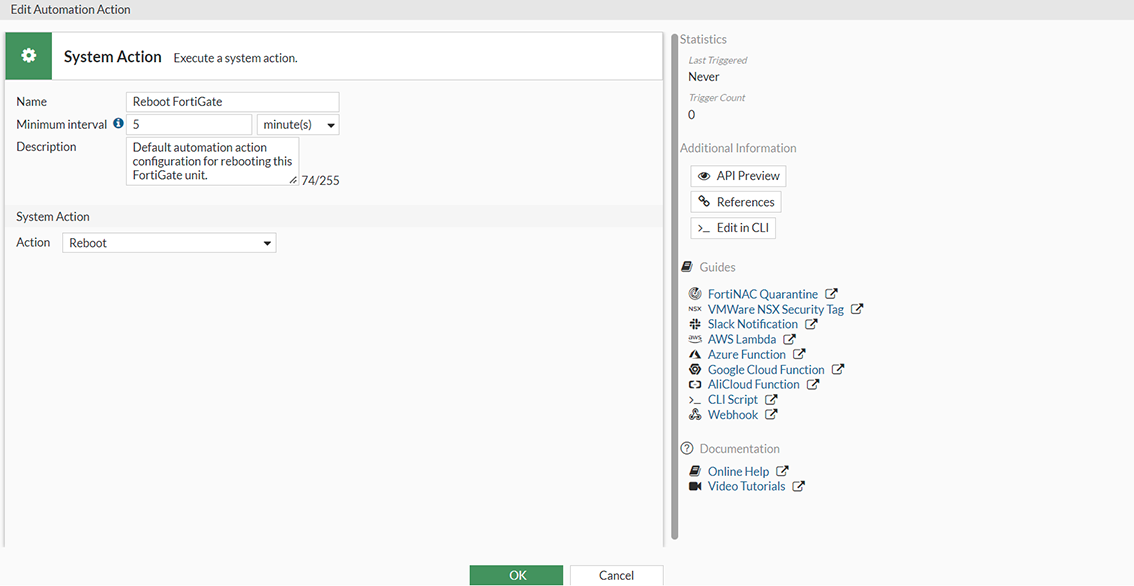Open the CLI Script guide link
This screenshot has width=1134, height=586.
coord(733,399)
